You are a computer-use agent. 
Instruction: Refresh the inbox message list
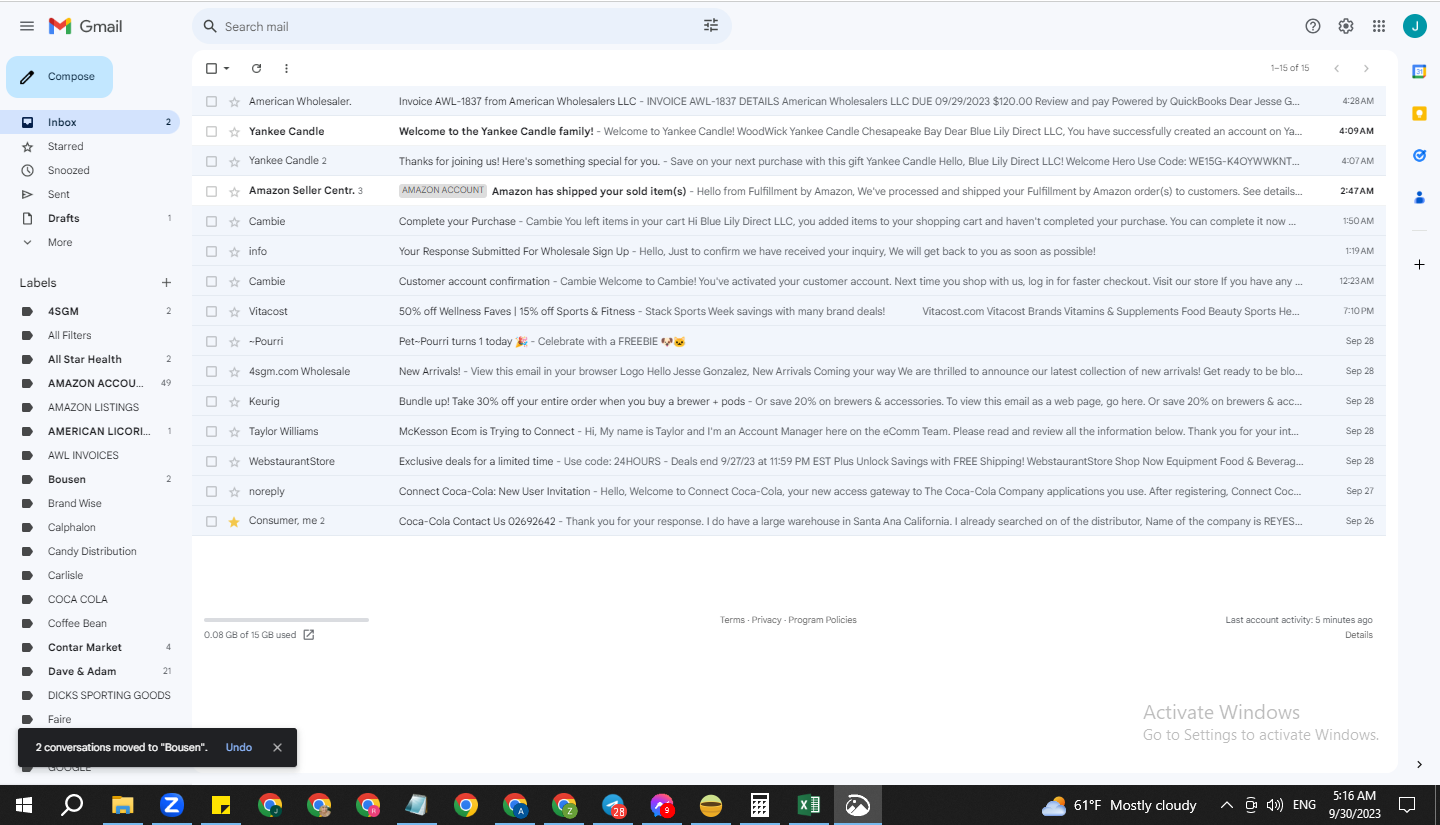click(x=256, y=68)
